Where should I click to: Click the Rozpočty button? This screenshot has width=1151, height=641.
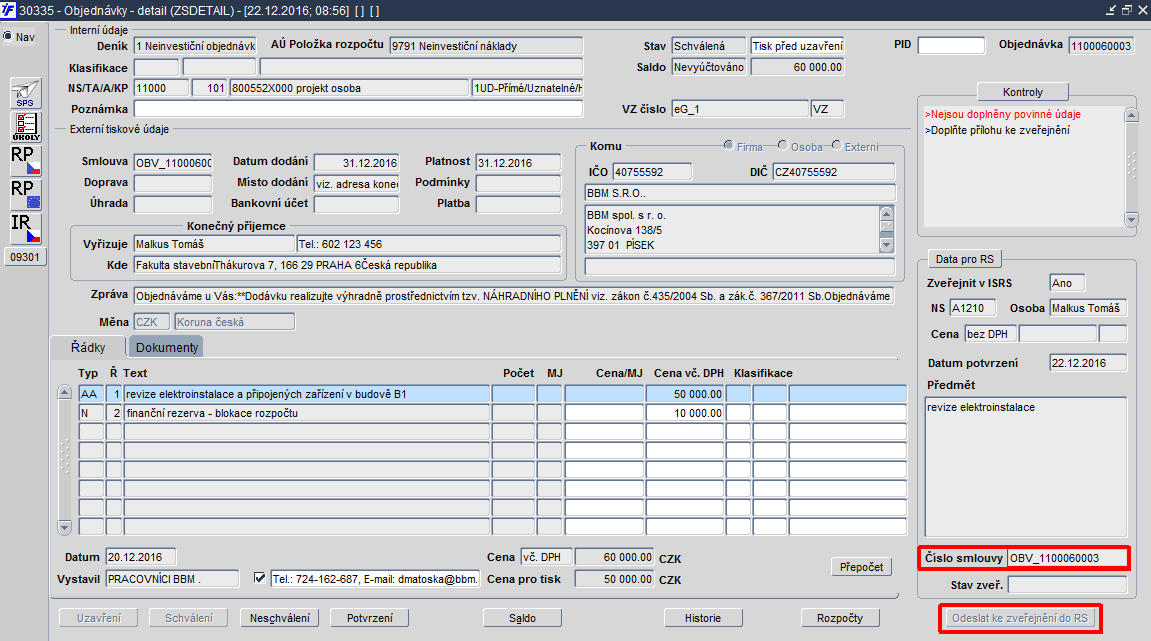pos(840,618)
